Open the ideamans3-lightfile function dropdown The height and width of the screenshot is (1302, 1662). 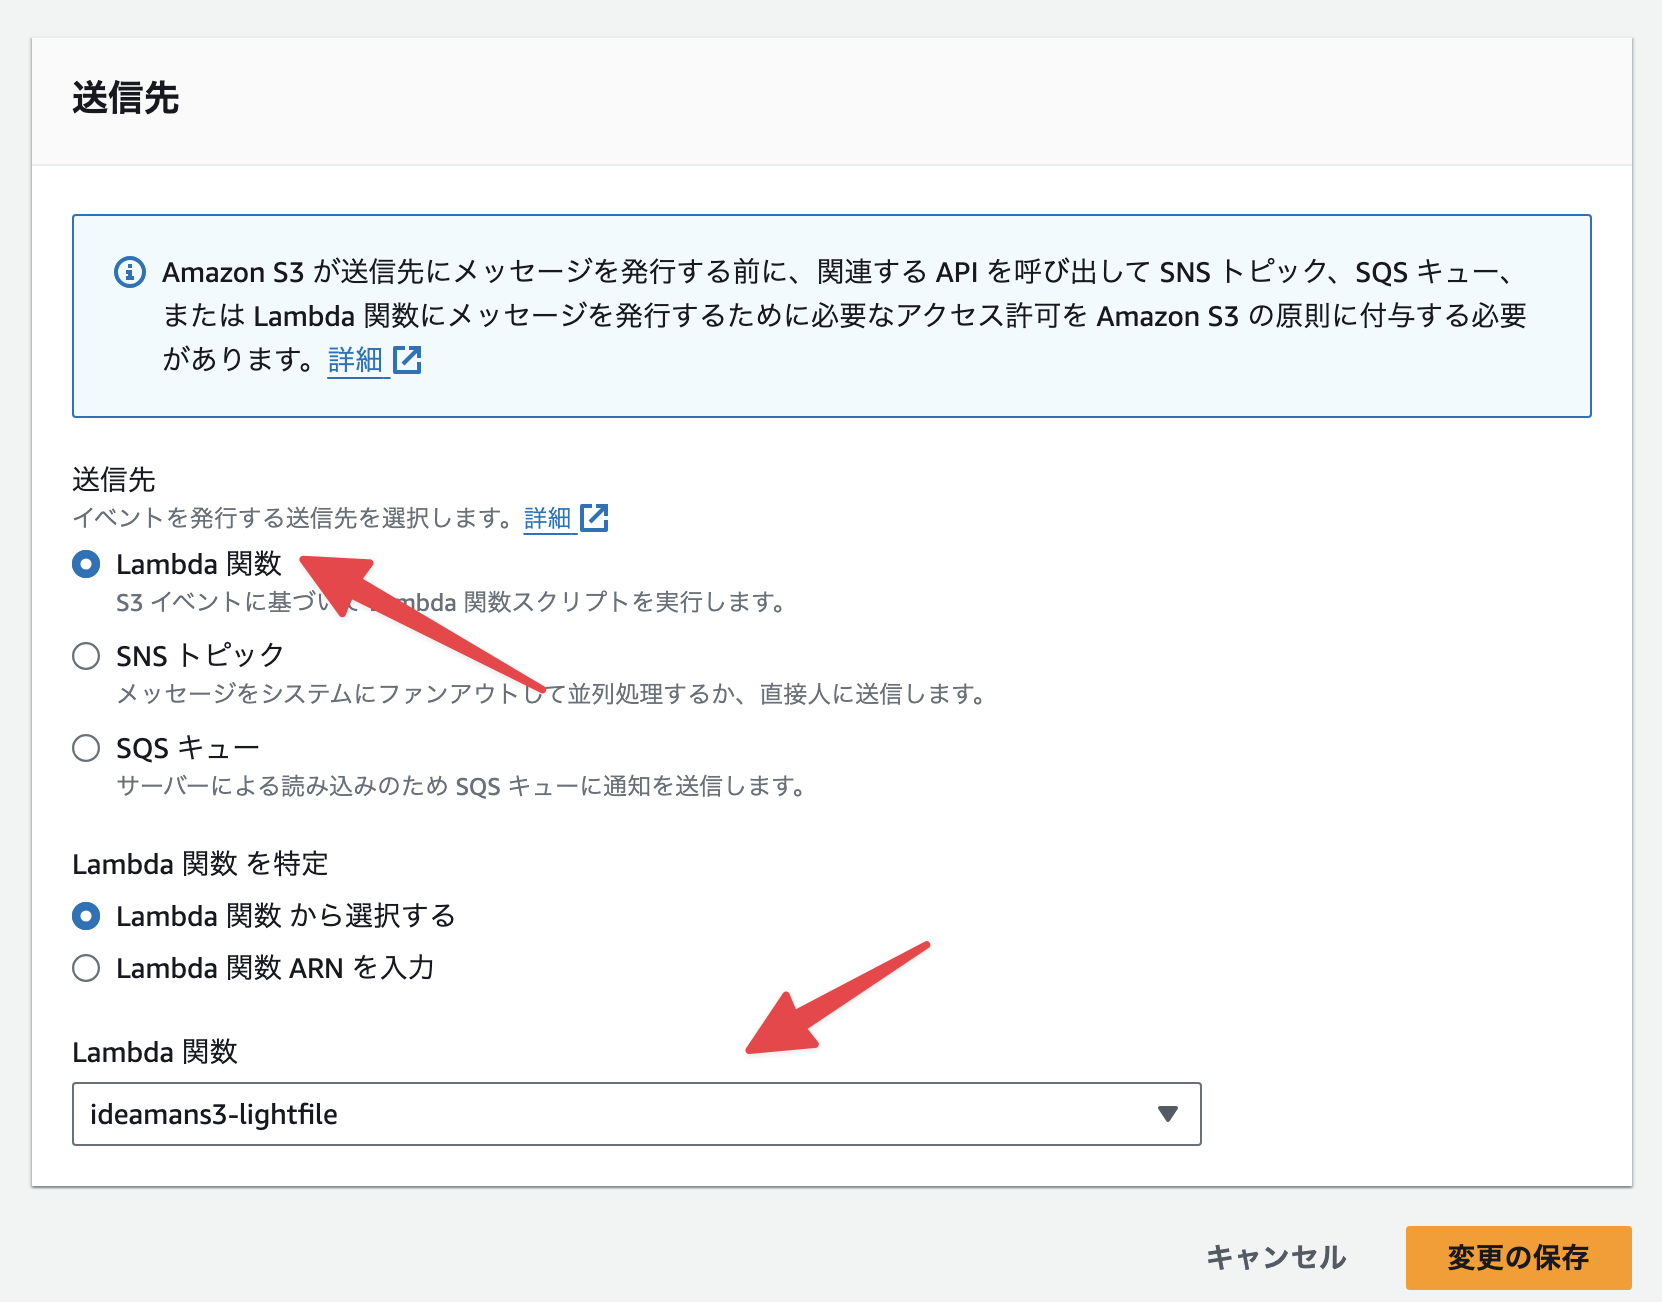[x=636, y=1114]
